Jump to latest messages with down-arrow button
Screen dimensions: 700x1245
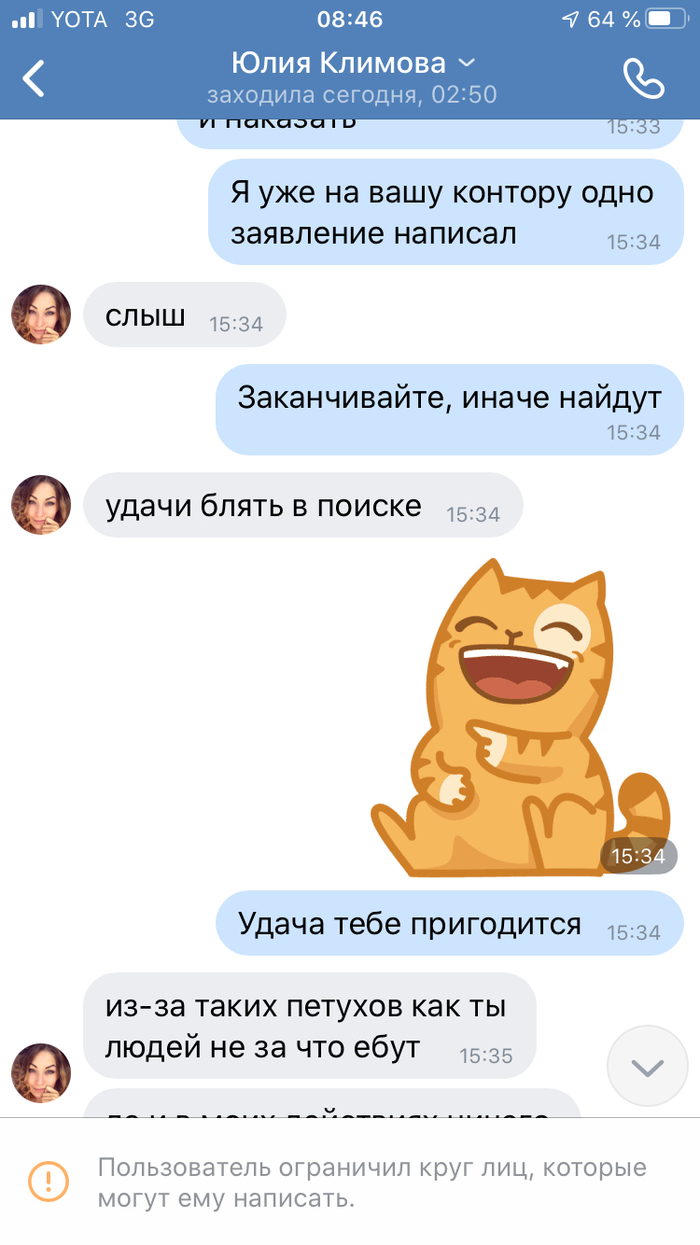coord(648,1067)
